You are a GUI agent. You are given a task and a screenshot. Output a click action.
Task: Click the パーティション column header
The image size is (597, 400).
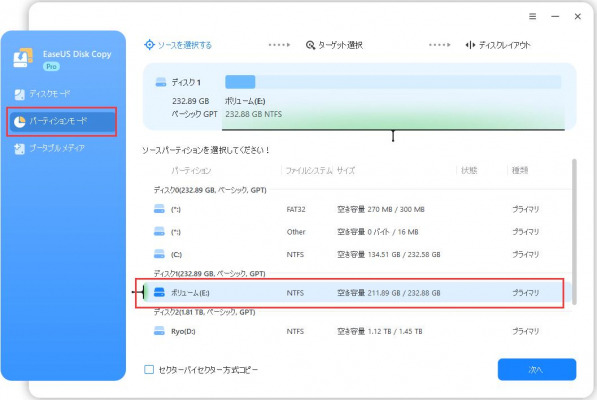pos(191,171)
